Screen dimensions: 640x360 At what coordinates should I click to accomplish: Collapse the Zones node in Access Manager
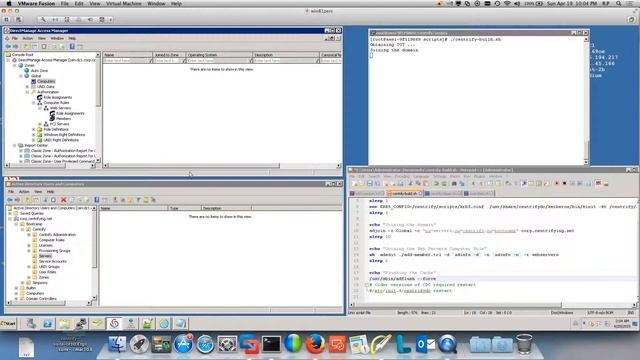tap(15, 65)
